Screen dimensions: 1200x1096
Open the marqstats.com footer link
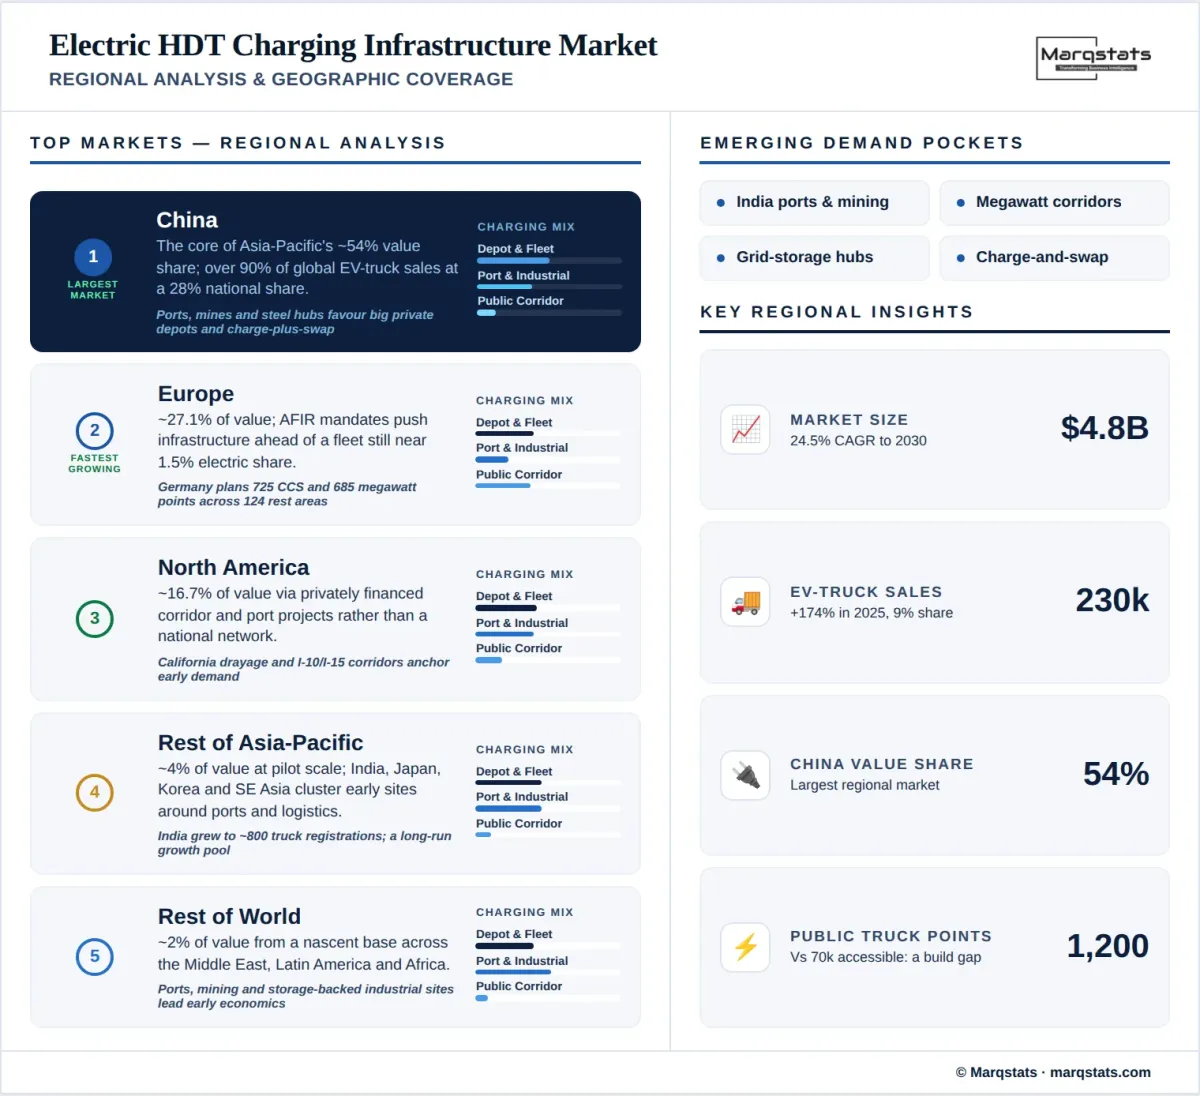(x=1100, y=1072)
